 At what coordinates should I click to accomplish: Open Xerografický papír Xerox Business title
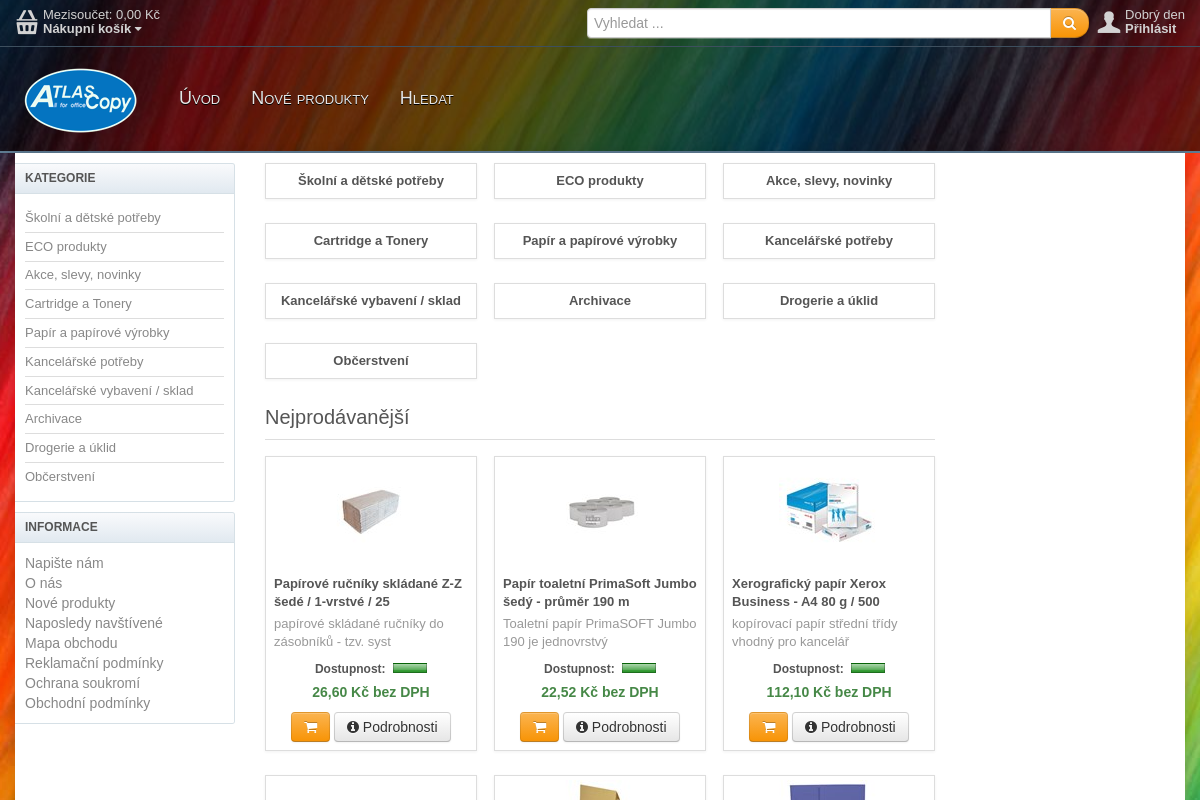click(x=809, y=592)
